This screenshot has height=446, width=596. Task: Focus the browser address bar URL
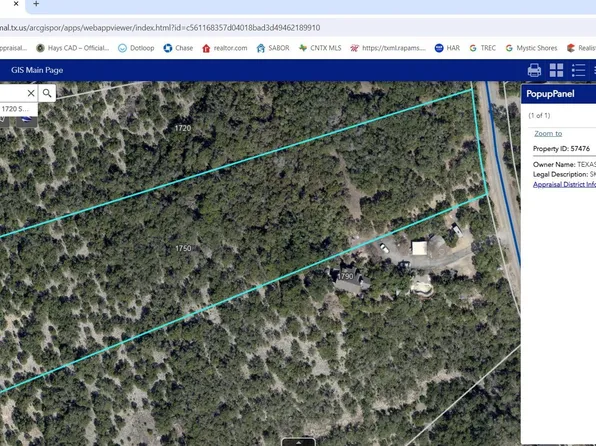(160, 28)
